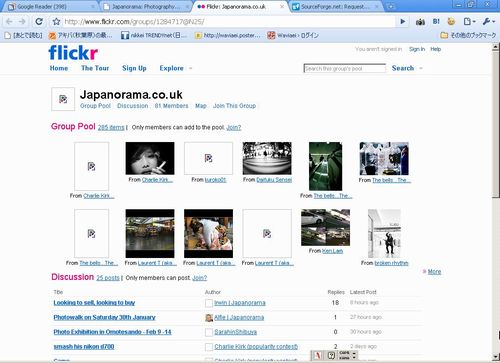Open the new tab button
500x363 pixels.
(391, 6)
